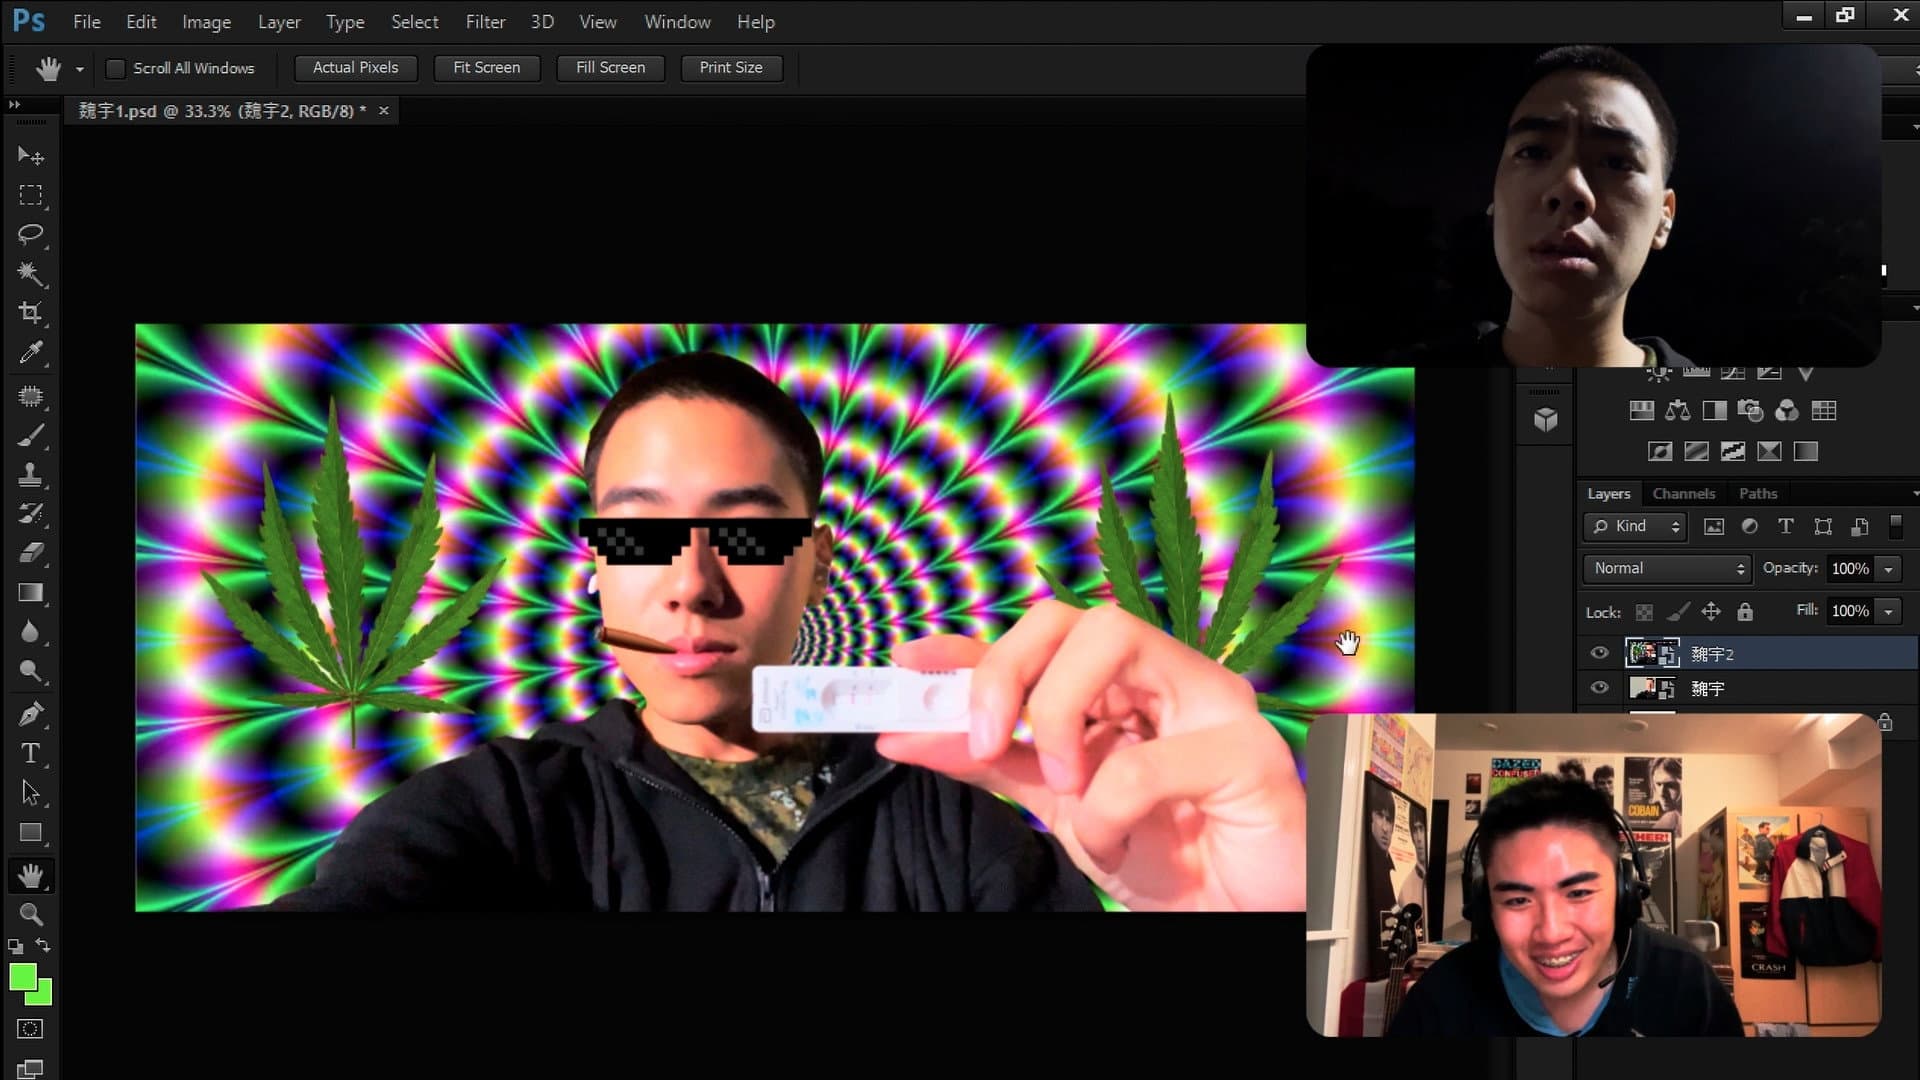Open the Normal blend mode dropdown
1920x1080 pixels.
point(1666,568)
